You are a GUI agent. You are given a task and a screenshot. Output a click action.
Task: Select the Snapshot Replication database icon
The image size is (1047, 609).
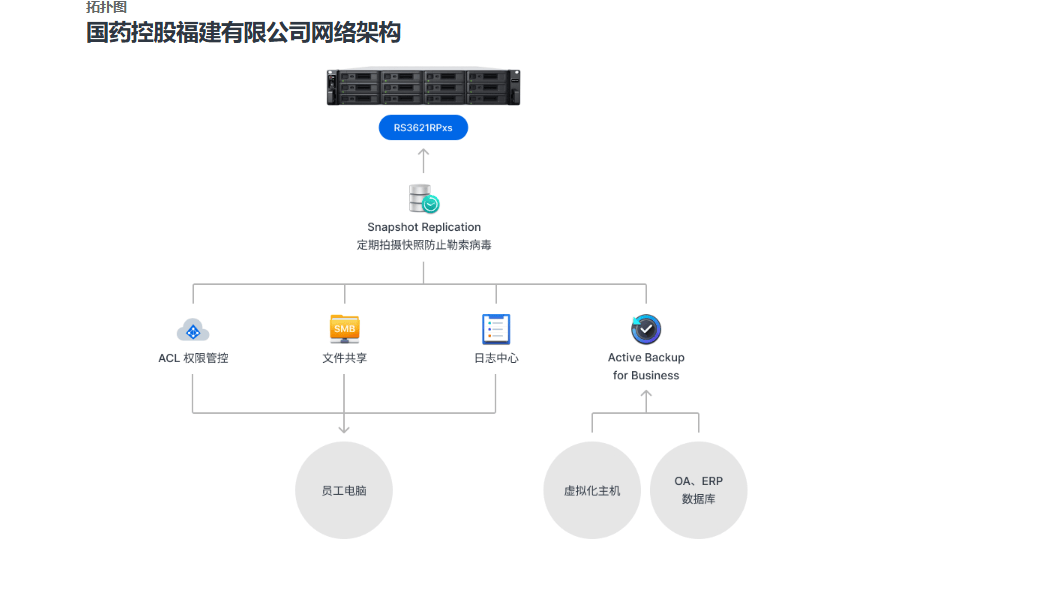pos(424,199)
